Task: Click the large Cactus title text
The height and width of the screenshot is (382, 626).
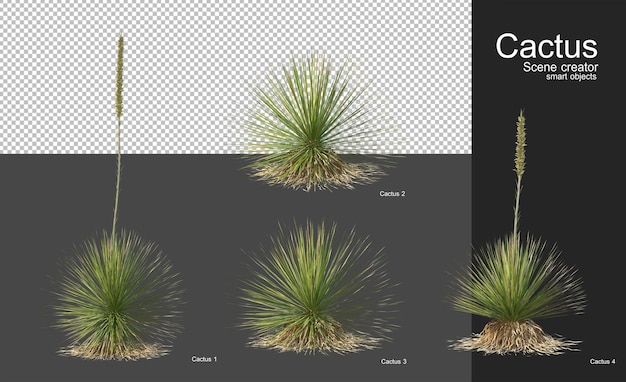Action: point(547,46)
